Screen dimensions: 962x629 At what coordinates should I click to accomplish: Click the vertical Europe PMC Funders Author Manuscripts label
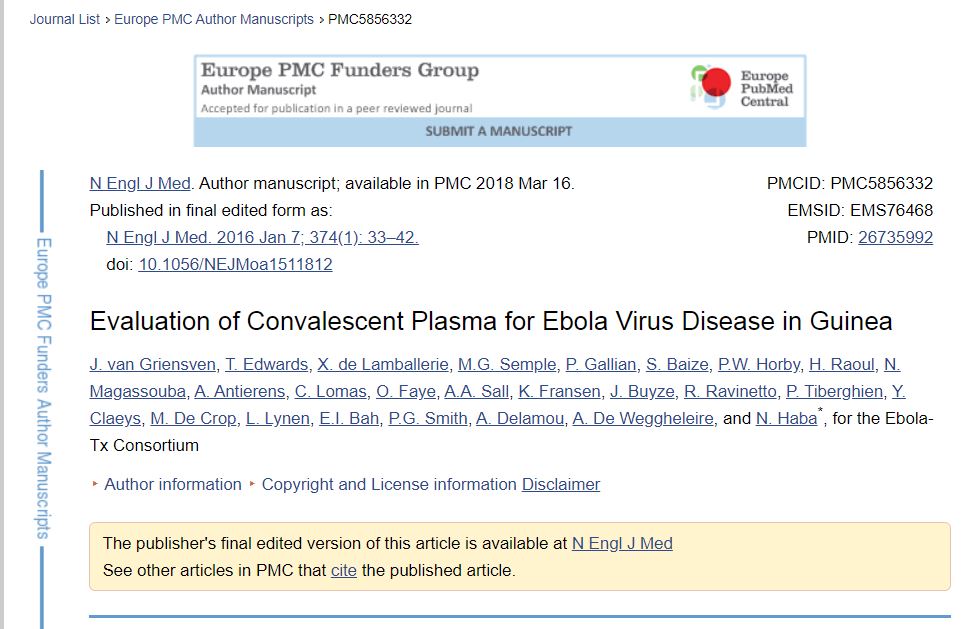[43, 387]
